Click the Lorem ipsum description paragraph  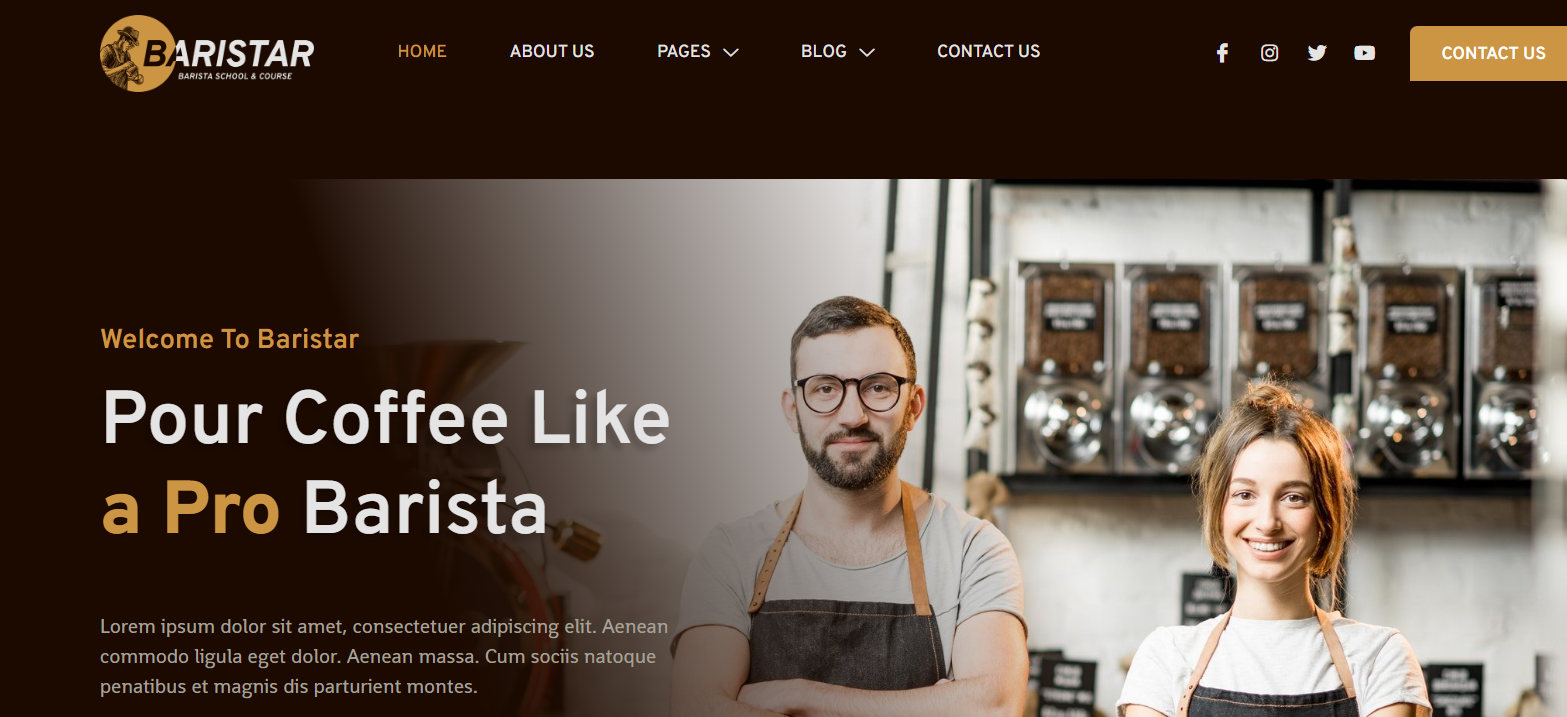coord(384,657)
